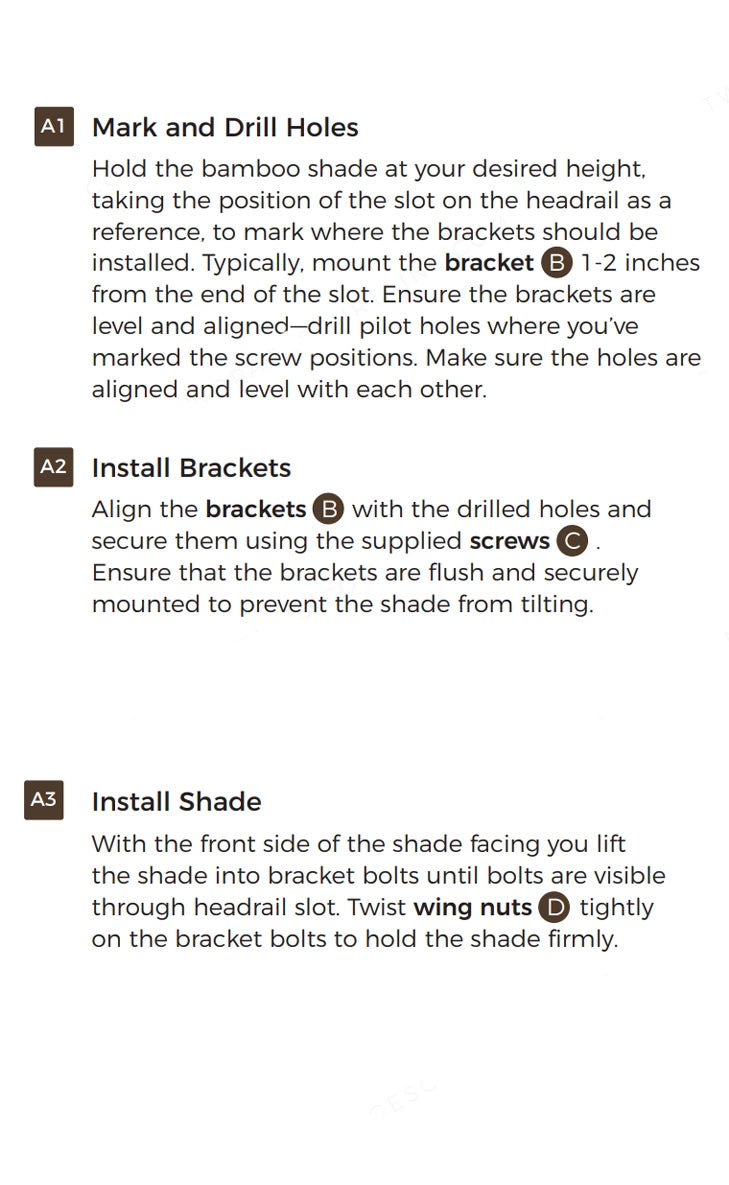Click the bold word 'brackets' in step A2
Viewport: 729px width, 1185px height.
click(x=255, y=509)
